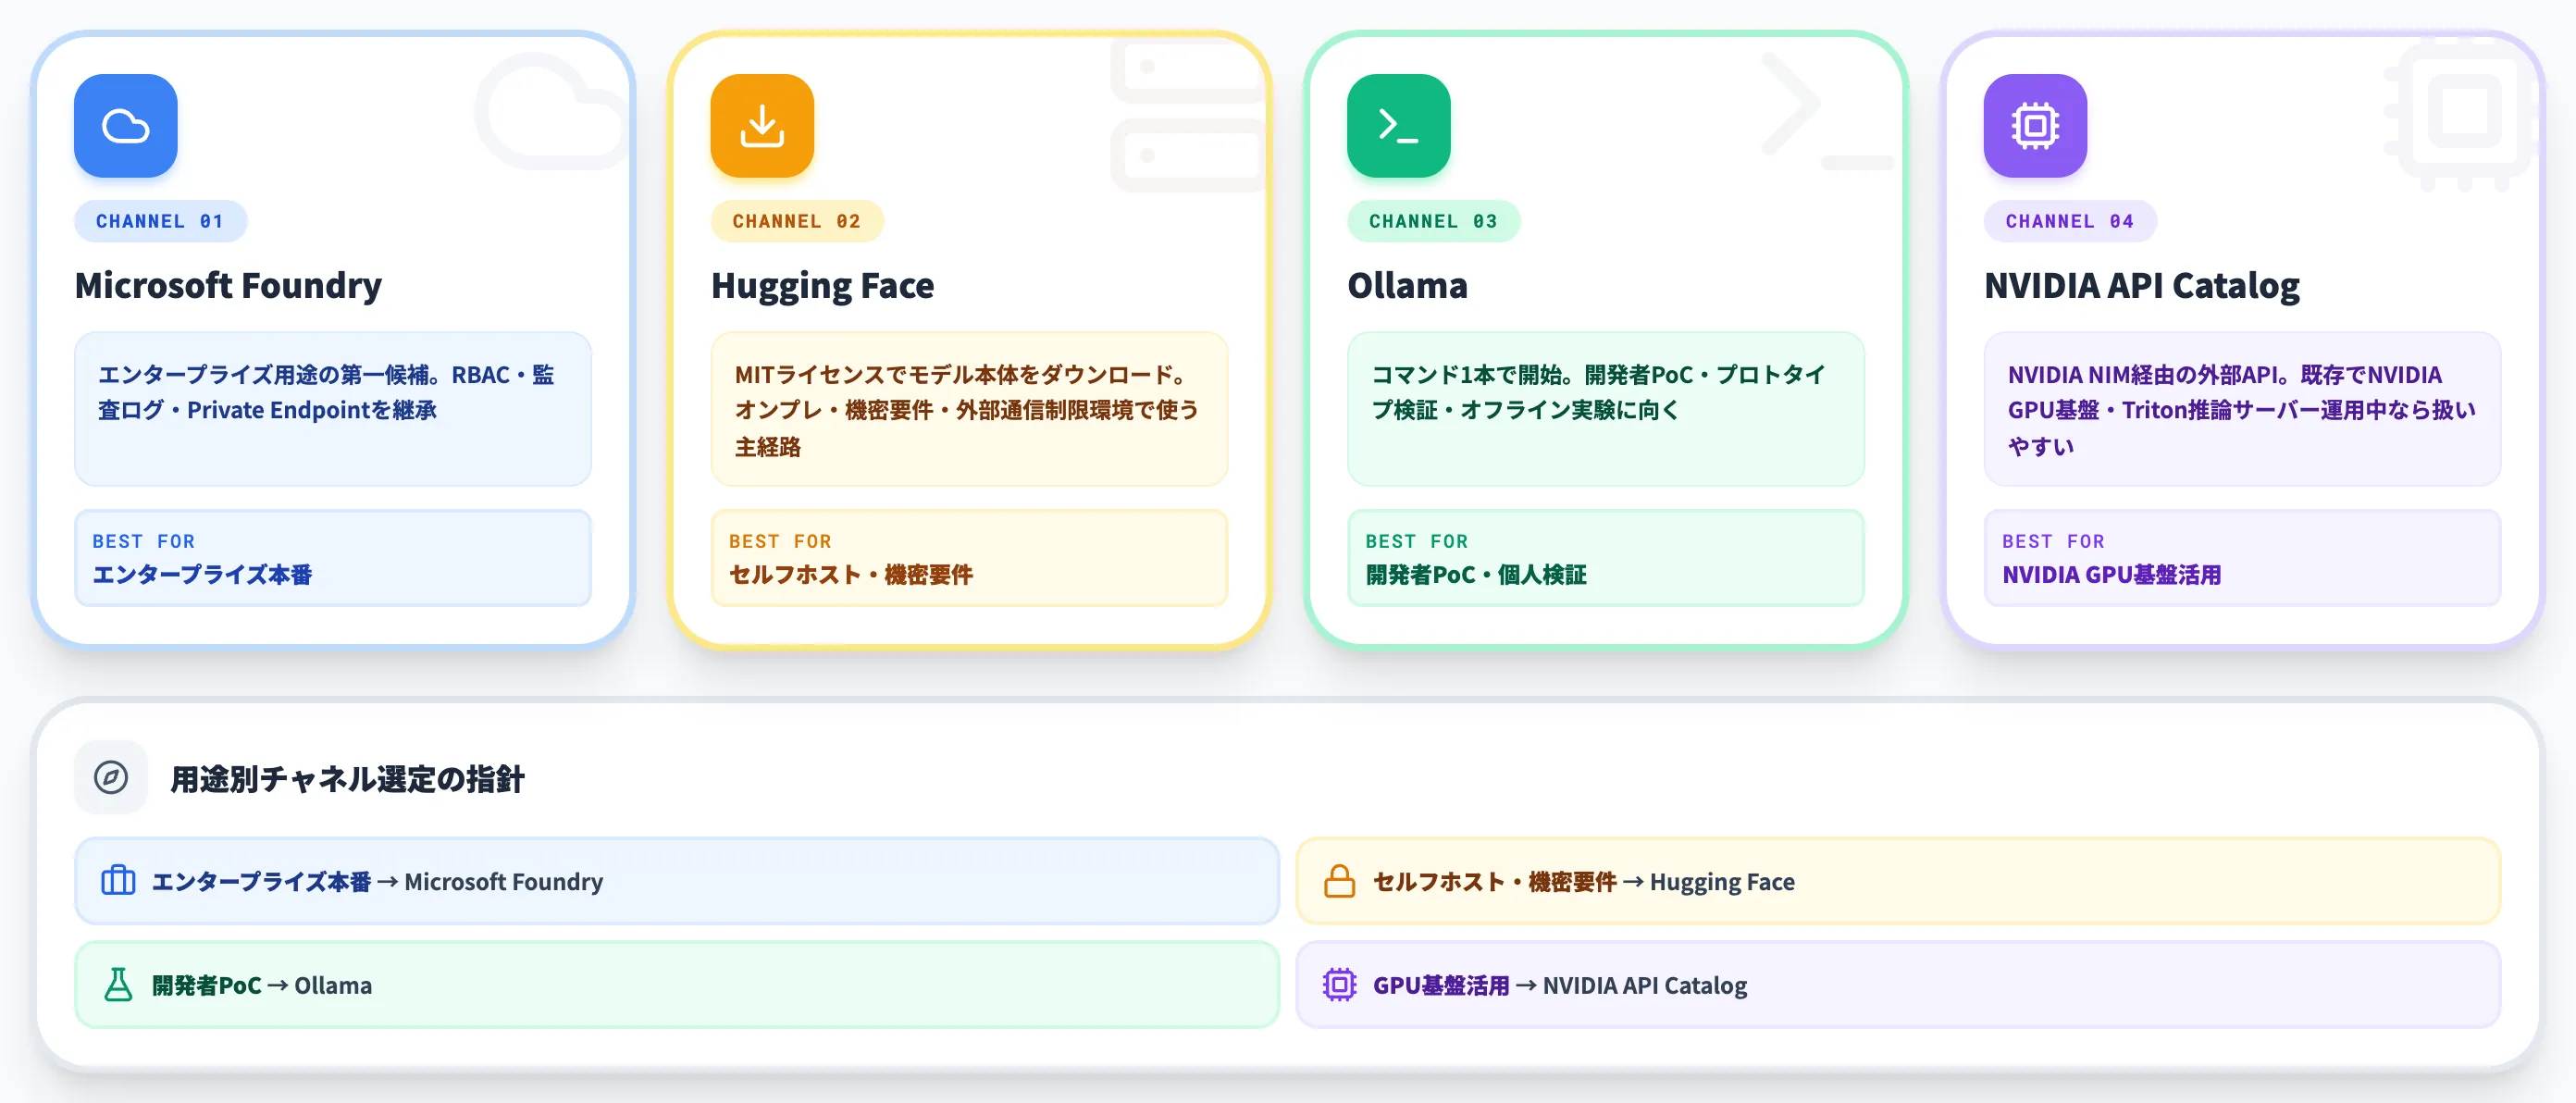Select the CHANNEL 03 badge
2576x1103 pixels.
[x=1433, y=221]
